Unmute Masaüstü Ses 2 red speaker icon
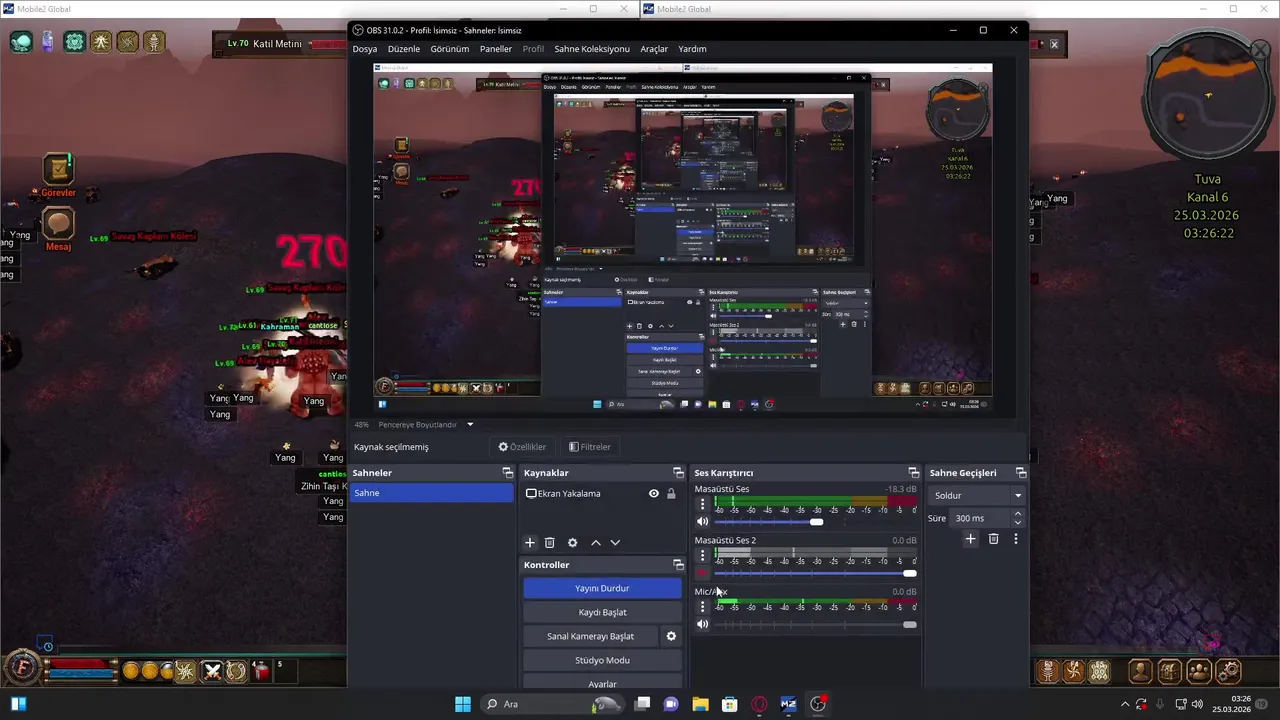Image resolution: width=1280 pixels, height=720 pixels. [x=702, y=573]
